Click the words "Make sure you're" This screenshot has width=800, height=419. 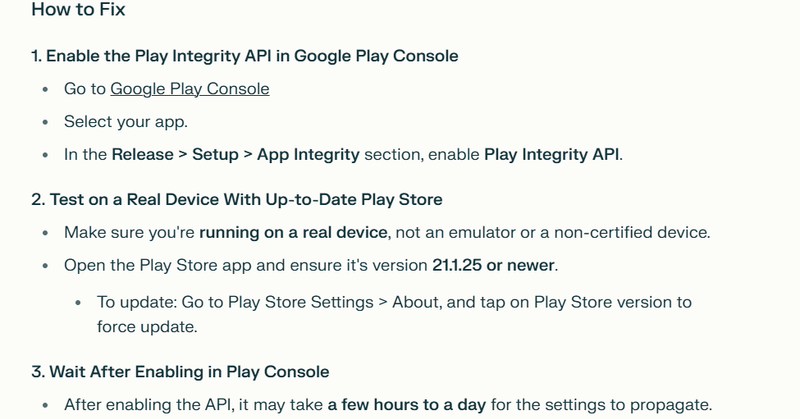(129, 233)
